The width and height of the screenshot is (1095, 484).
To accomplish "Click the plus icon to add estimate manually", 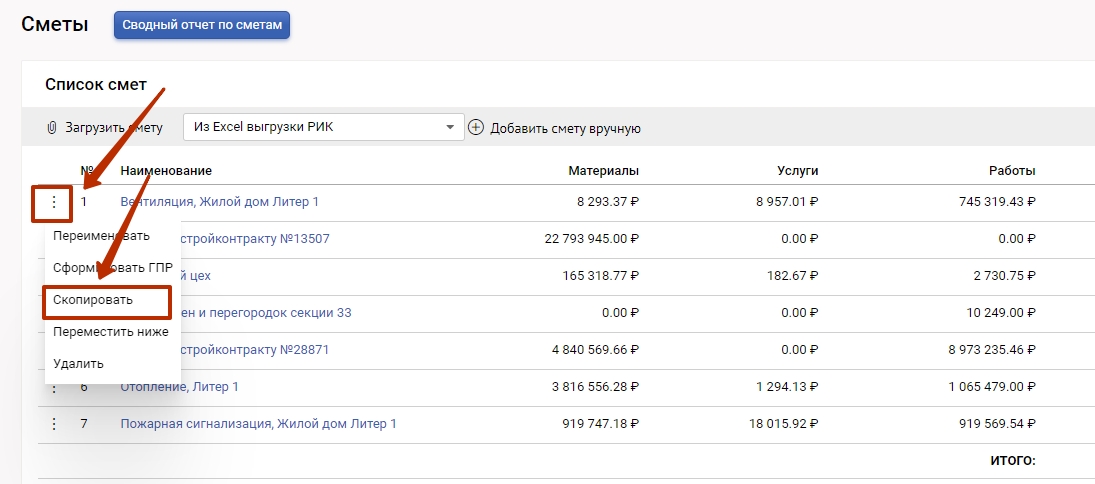I will tap(476, 128).
